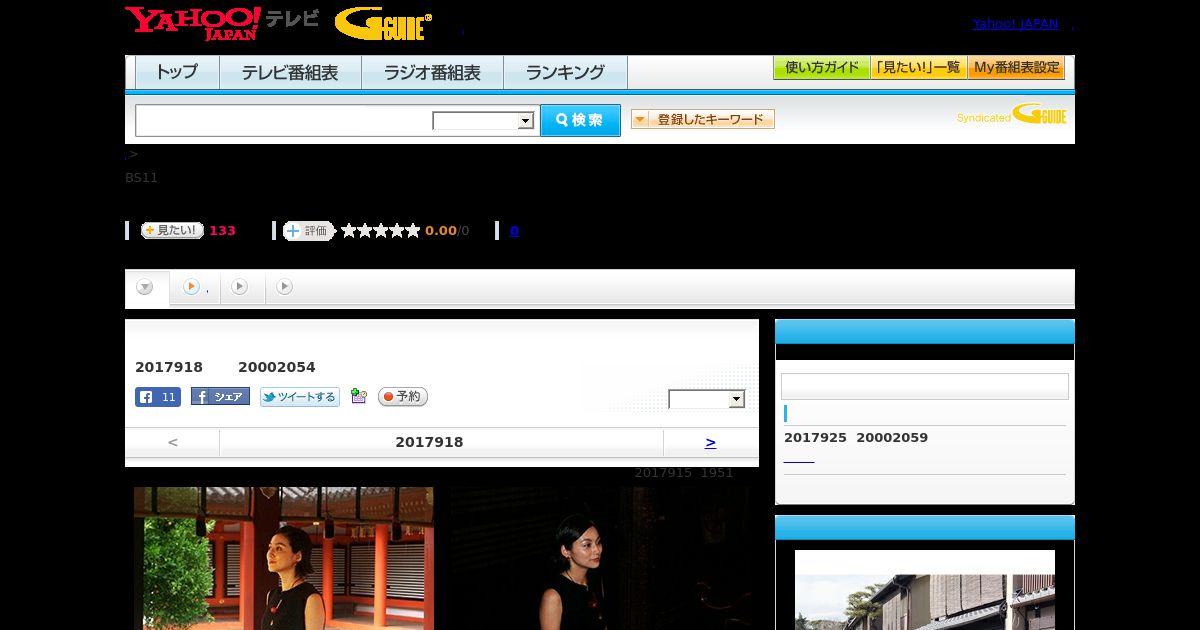Image resolution: width=1200 pixels, height=630 pixels.
Task: Select the orange play-arrow tab
Action: (x=191, y=287)
